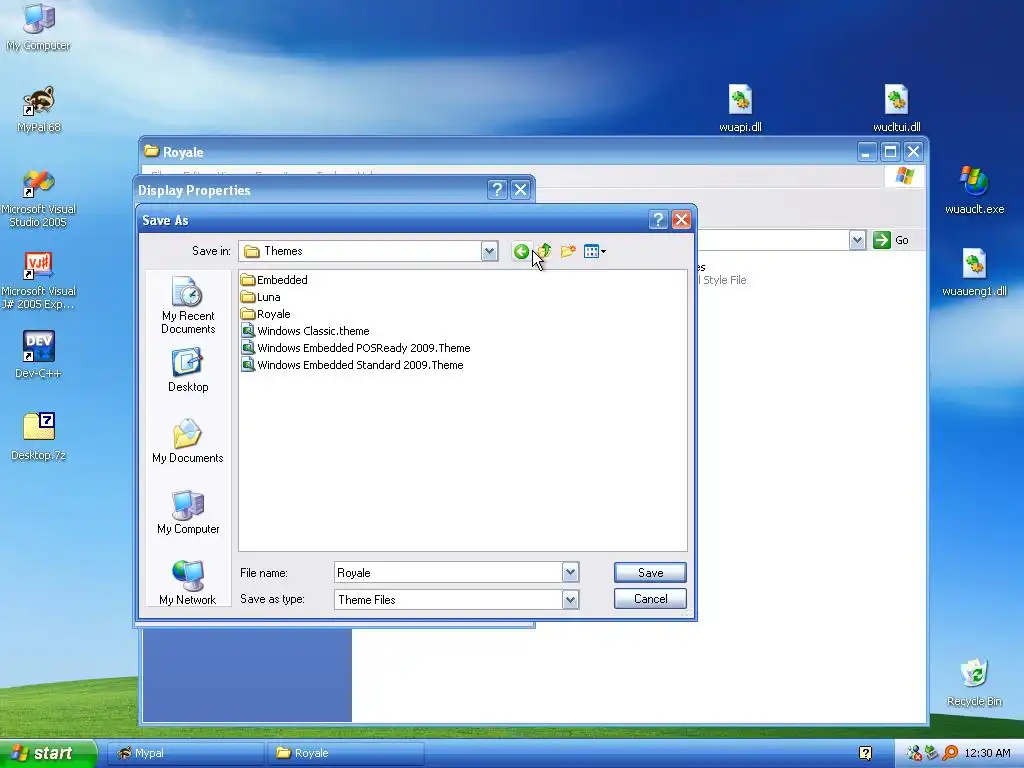The height and width of the screenshot is (768, 1024).
Task: Expand the Save as type dropdown arrow
Action: click(570, 600)
